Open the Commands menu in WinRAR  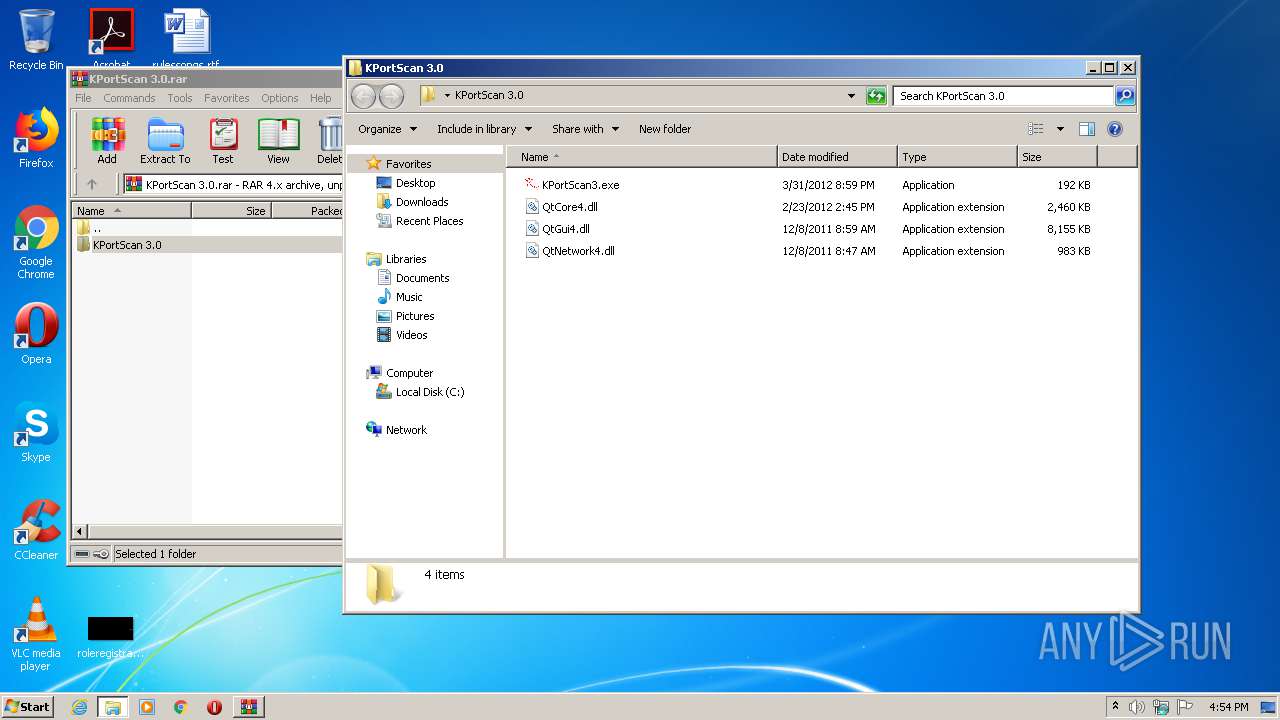tap(129, 98)
